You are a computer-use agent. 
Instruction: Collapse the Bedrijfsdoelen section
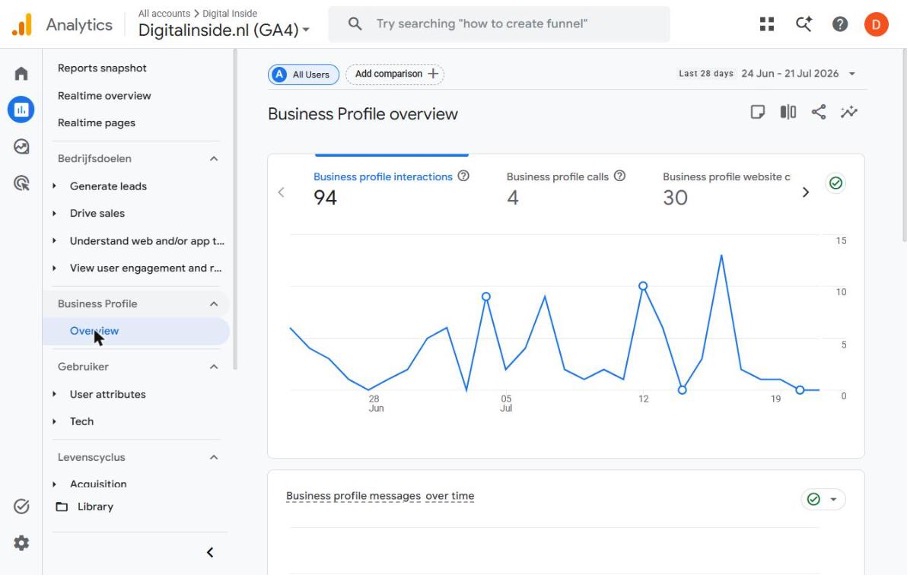click(x=214, y=159)
